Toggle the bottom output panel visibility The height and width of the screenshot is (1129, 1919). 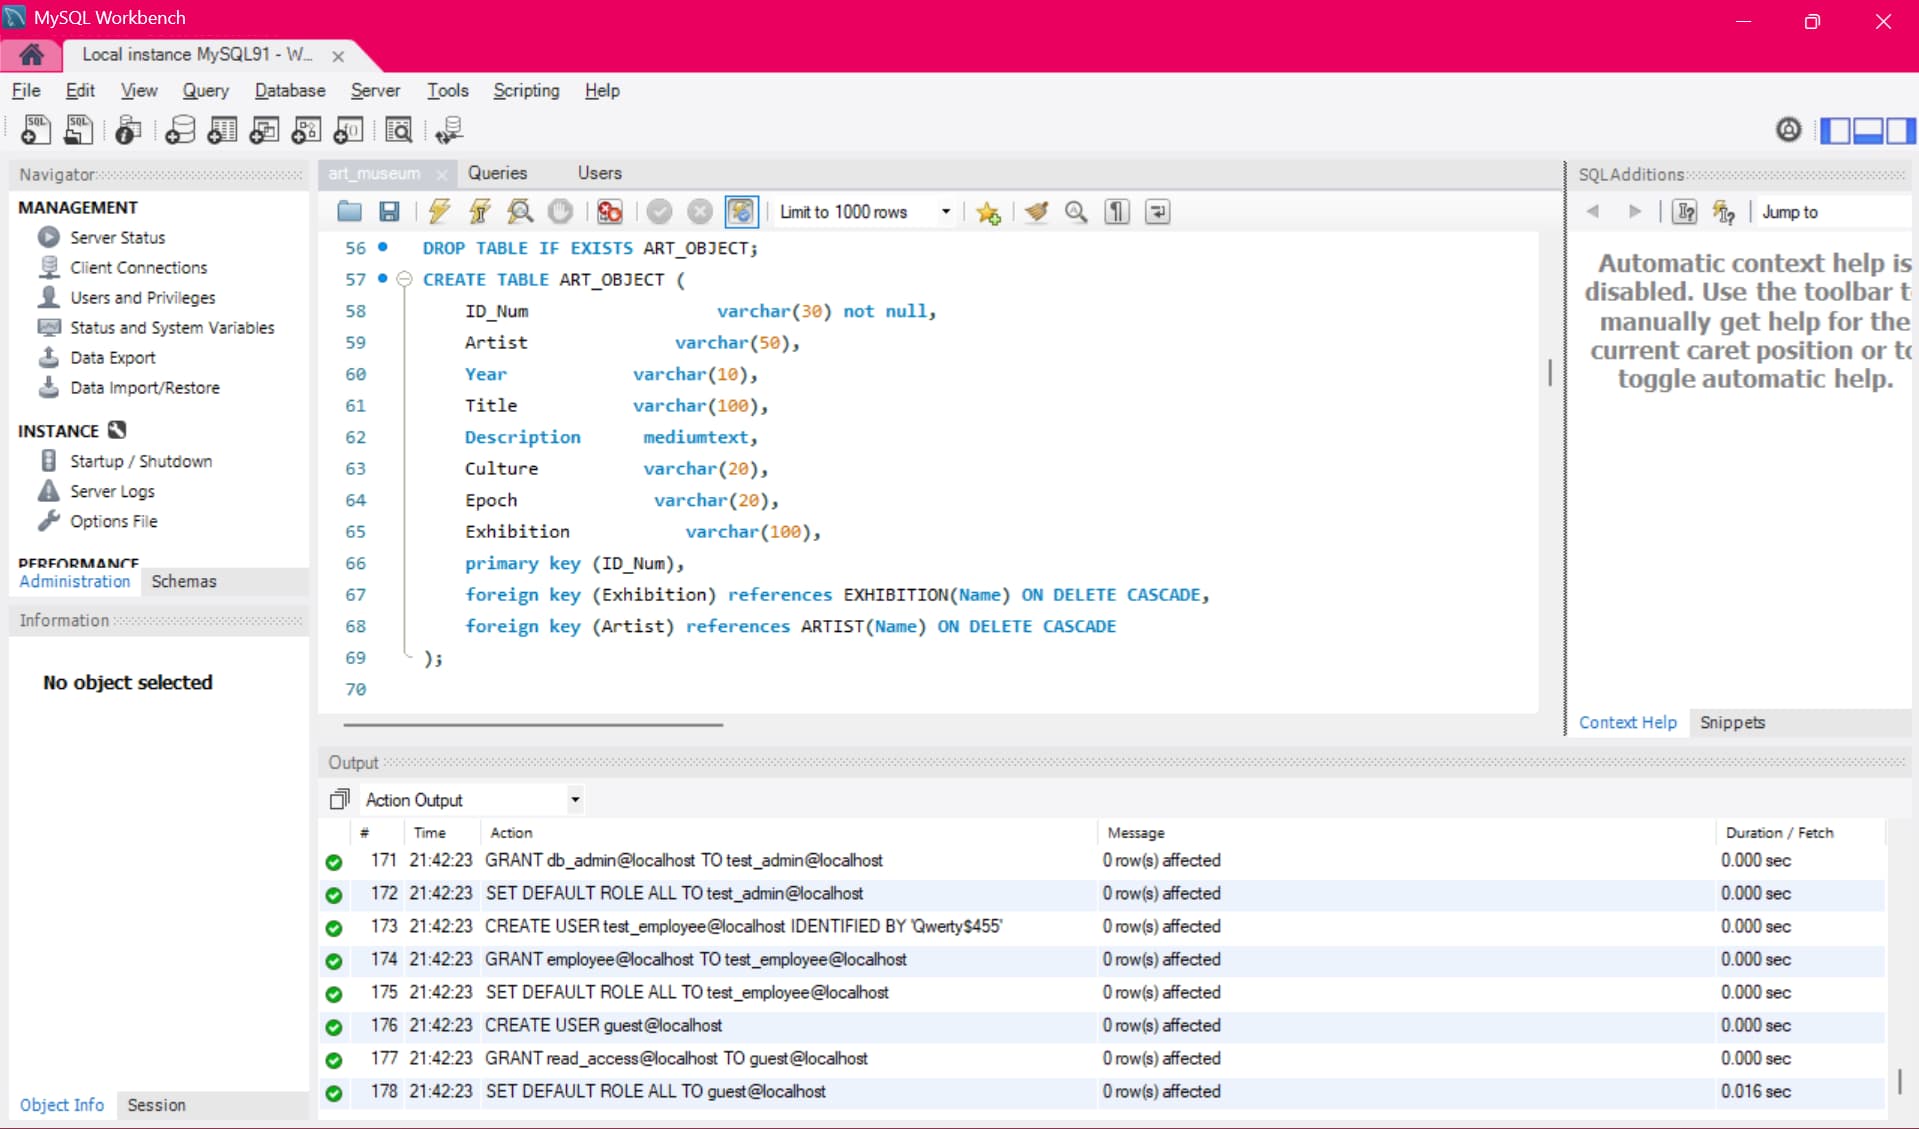1868,130
